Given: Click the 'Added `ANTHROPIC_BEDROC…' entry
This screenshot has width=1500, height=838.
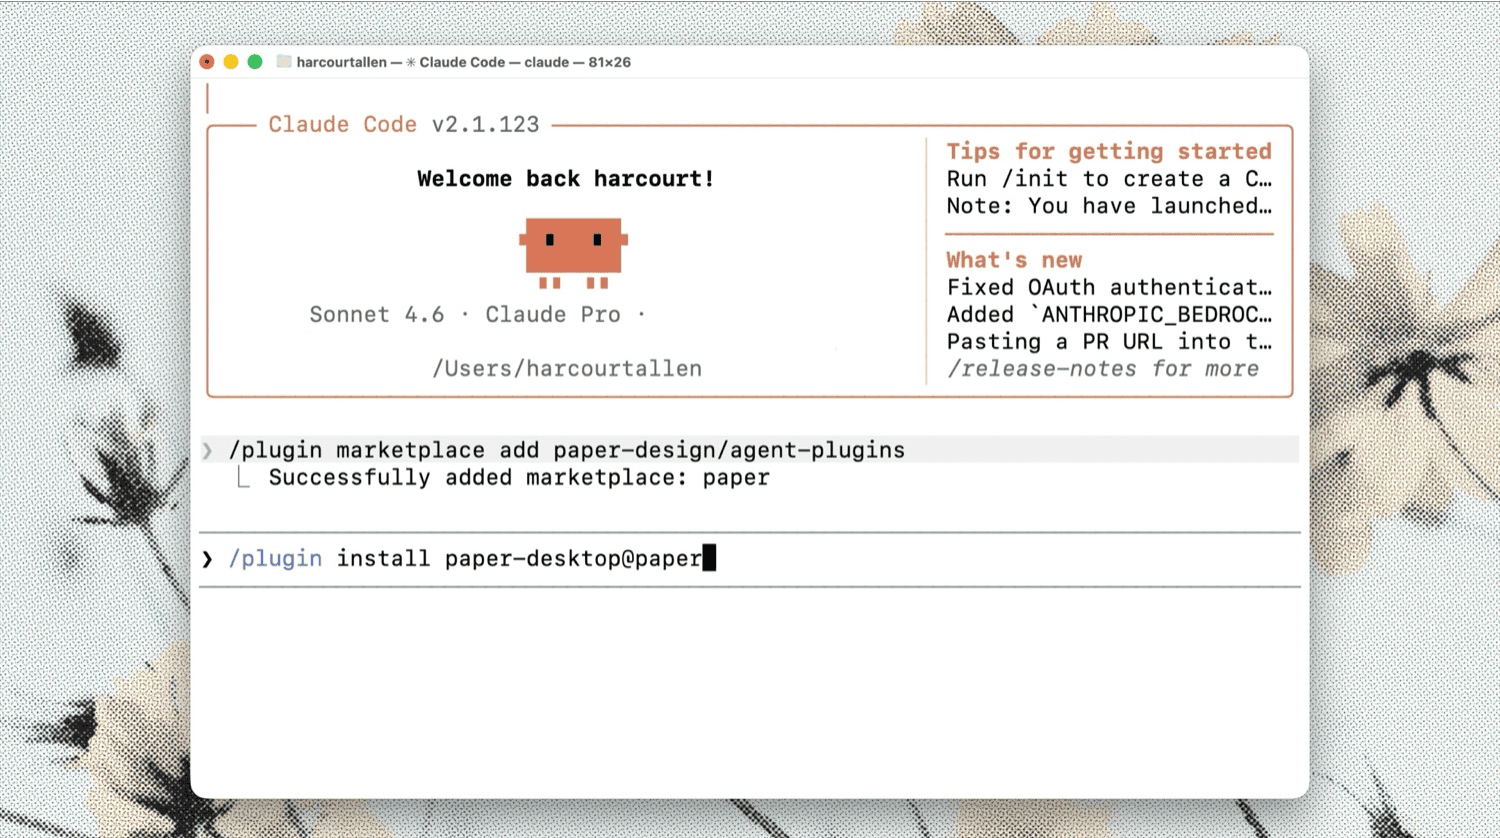Looking at the screenshot, I should tap(1109, 315).
